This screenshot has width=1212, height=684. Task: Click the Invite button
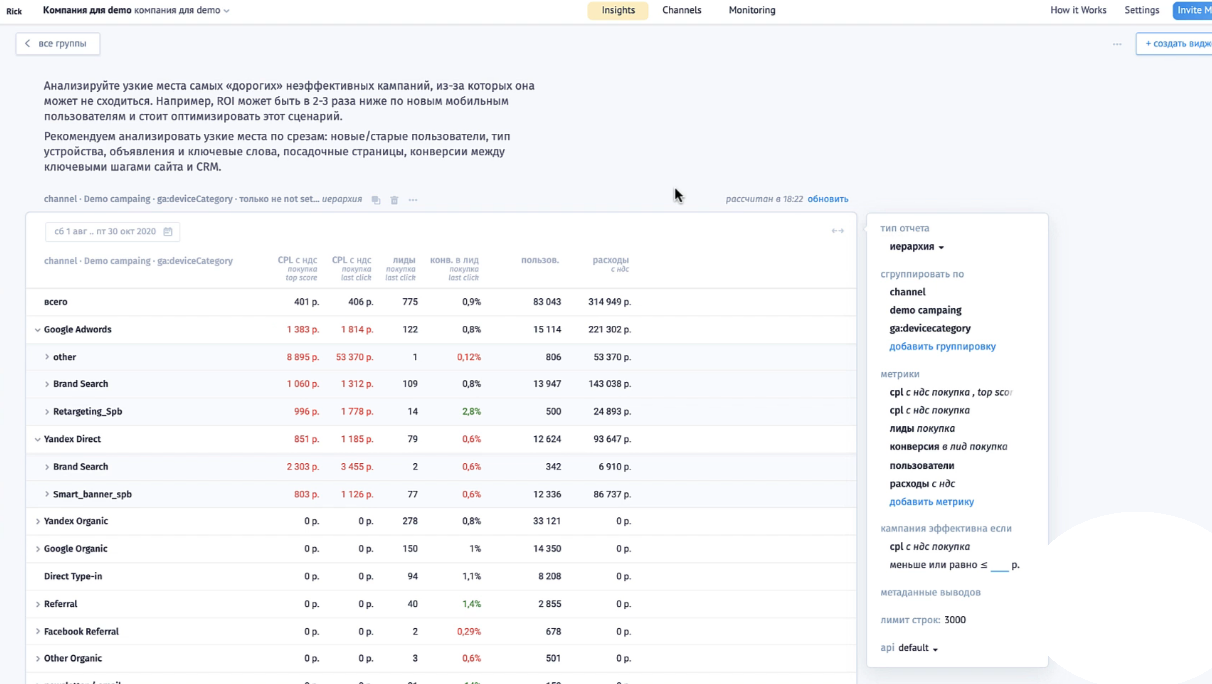[1192, 10]
